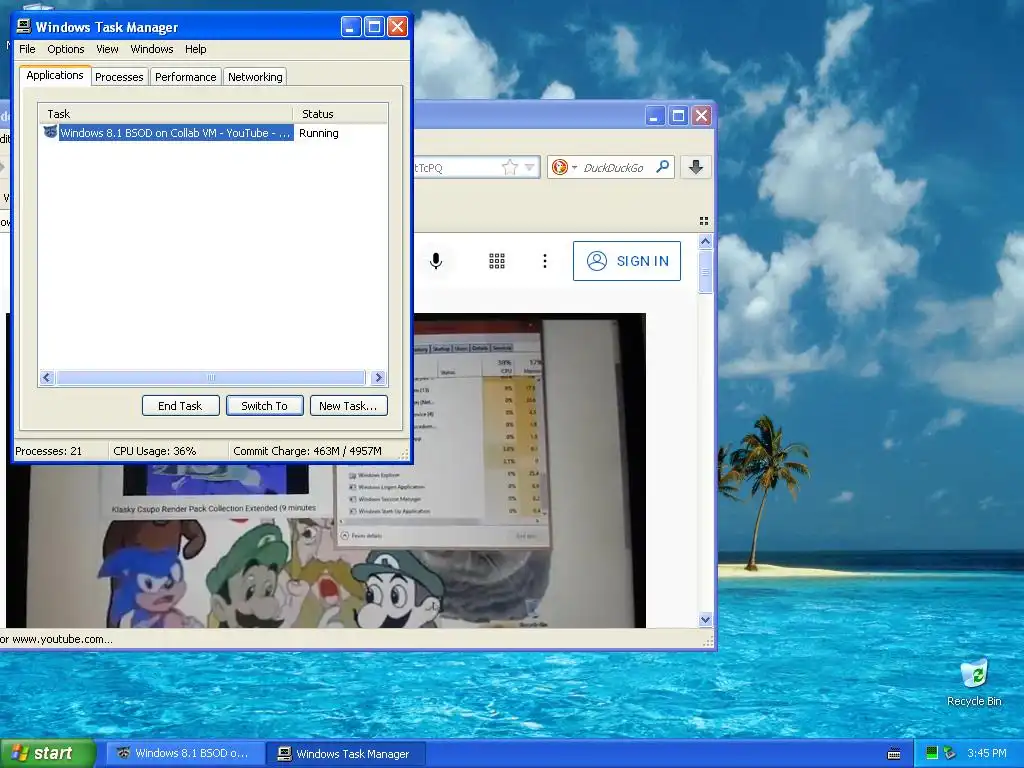
Task: Click the 3:45 PM system clock
Action: pos(987,753)
